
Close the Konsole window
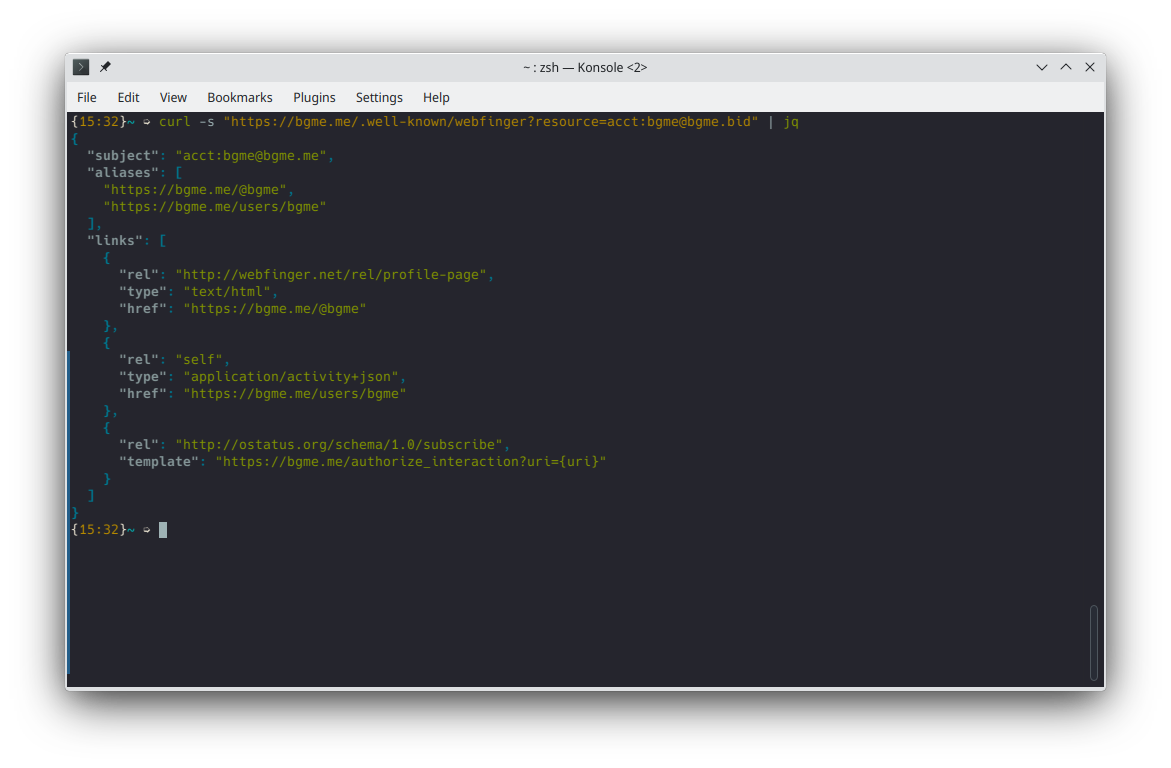point(1090,67)
